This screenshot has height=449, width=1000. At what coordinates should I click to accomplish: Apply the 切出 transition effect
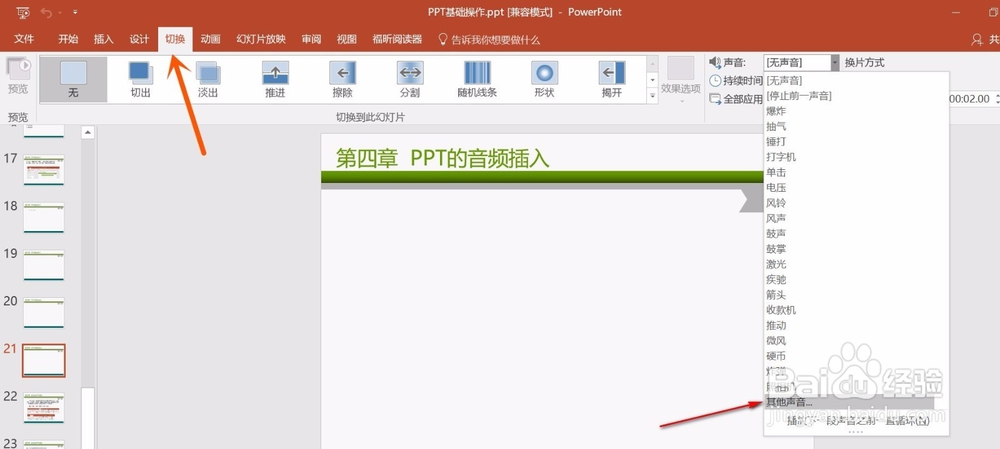pyautogui.click(x=140, y=79)
